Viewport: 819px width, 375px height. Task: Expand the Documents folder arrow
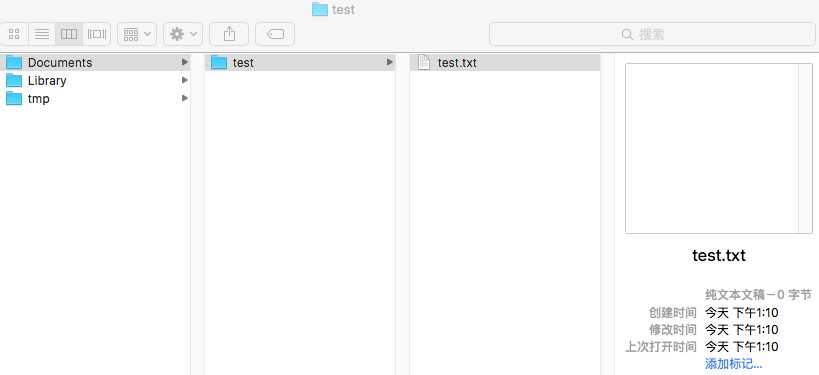click(x=184, y=62)
